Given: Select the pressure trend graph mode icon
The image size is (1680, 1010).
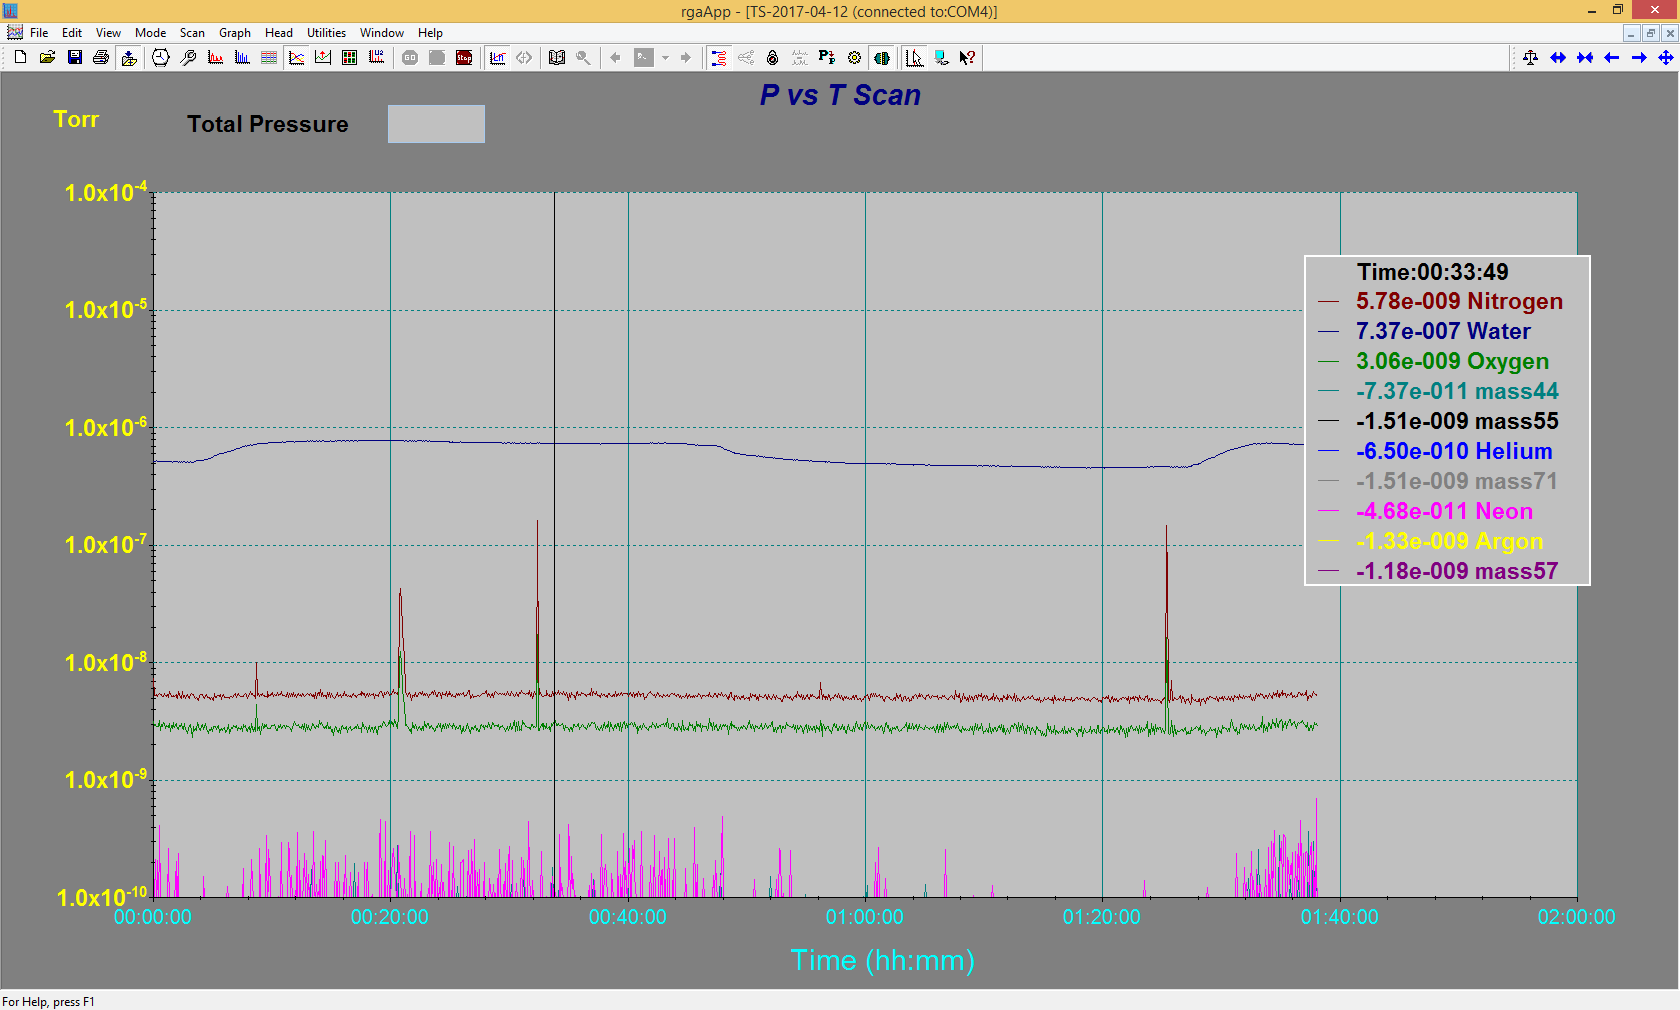Looking at the screenshot, I should pyautogui.click(x=323, y=58).
